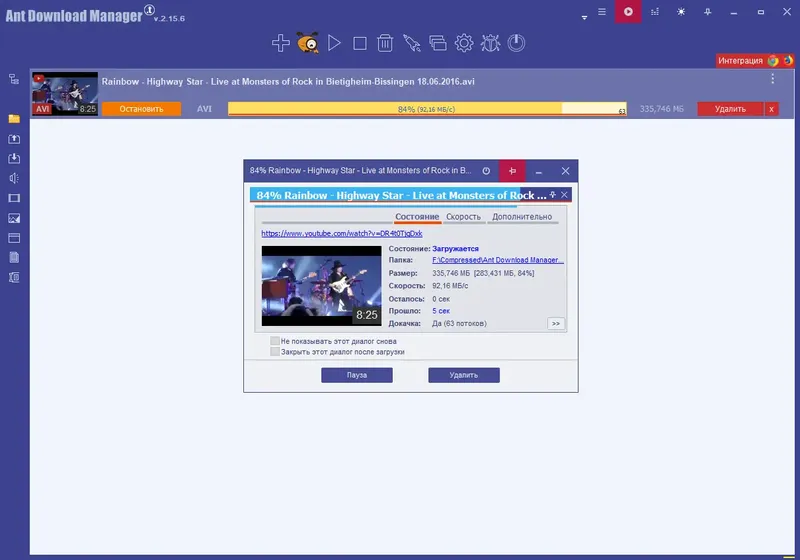Expand details with the >> button
This screenshot has height=560, width=800.
(x=556, y=324)
